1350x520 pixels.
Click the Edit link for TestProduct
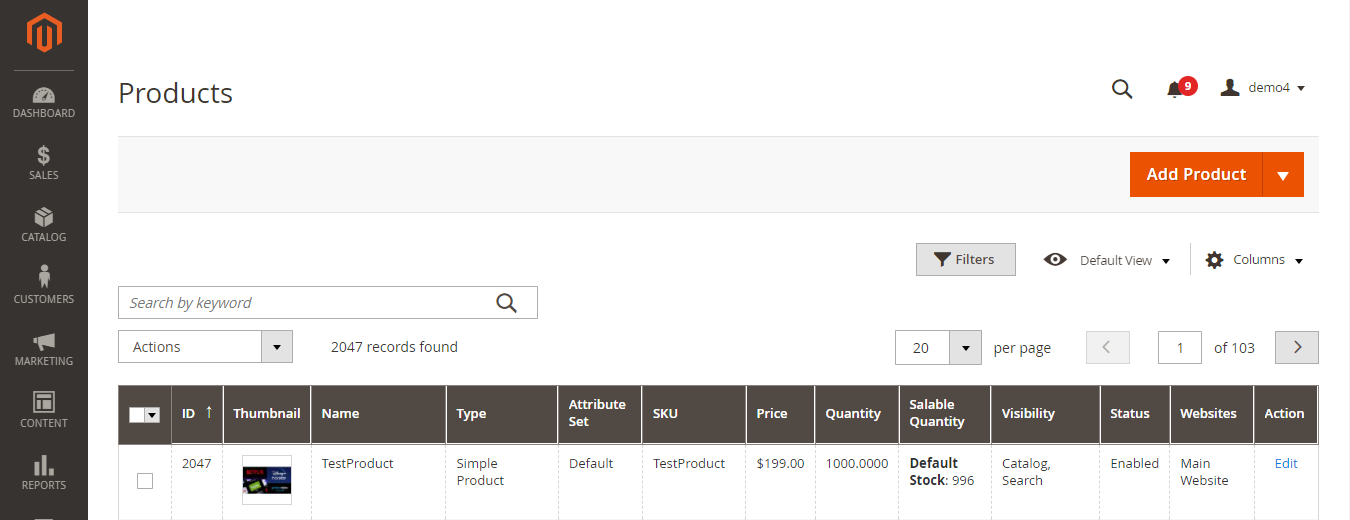(x=1286, y=464)
